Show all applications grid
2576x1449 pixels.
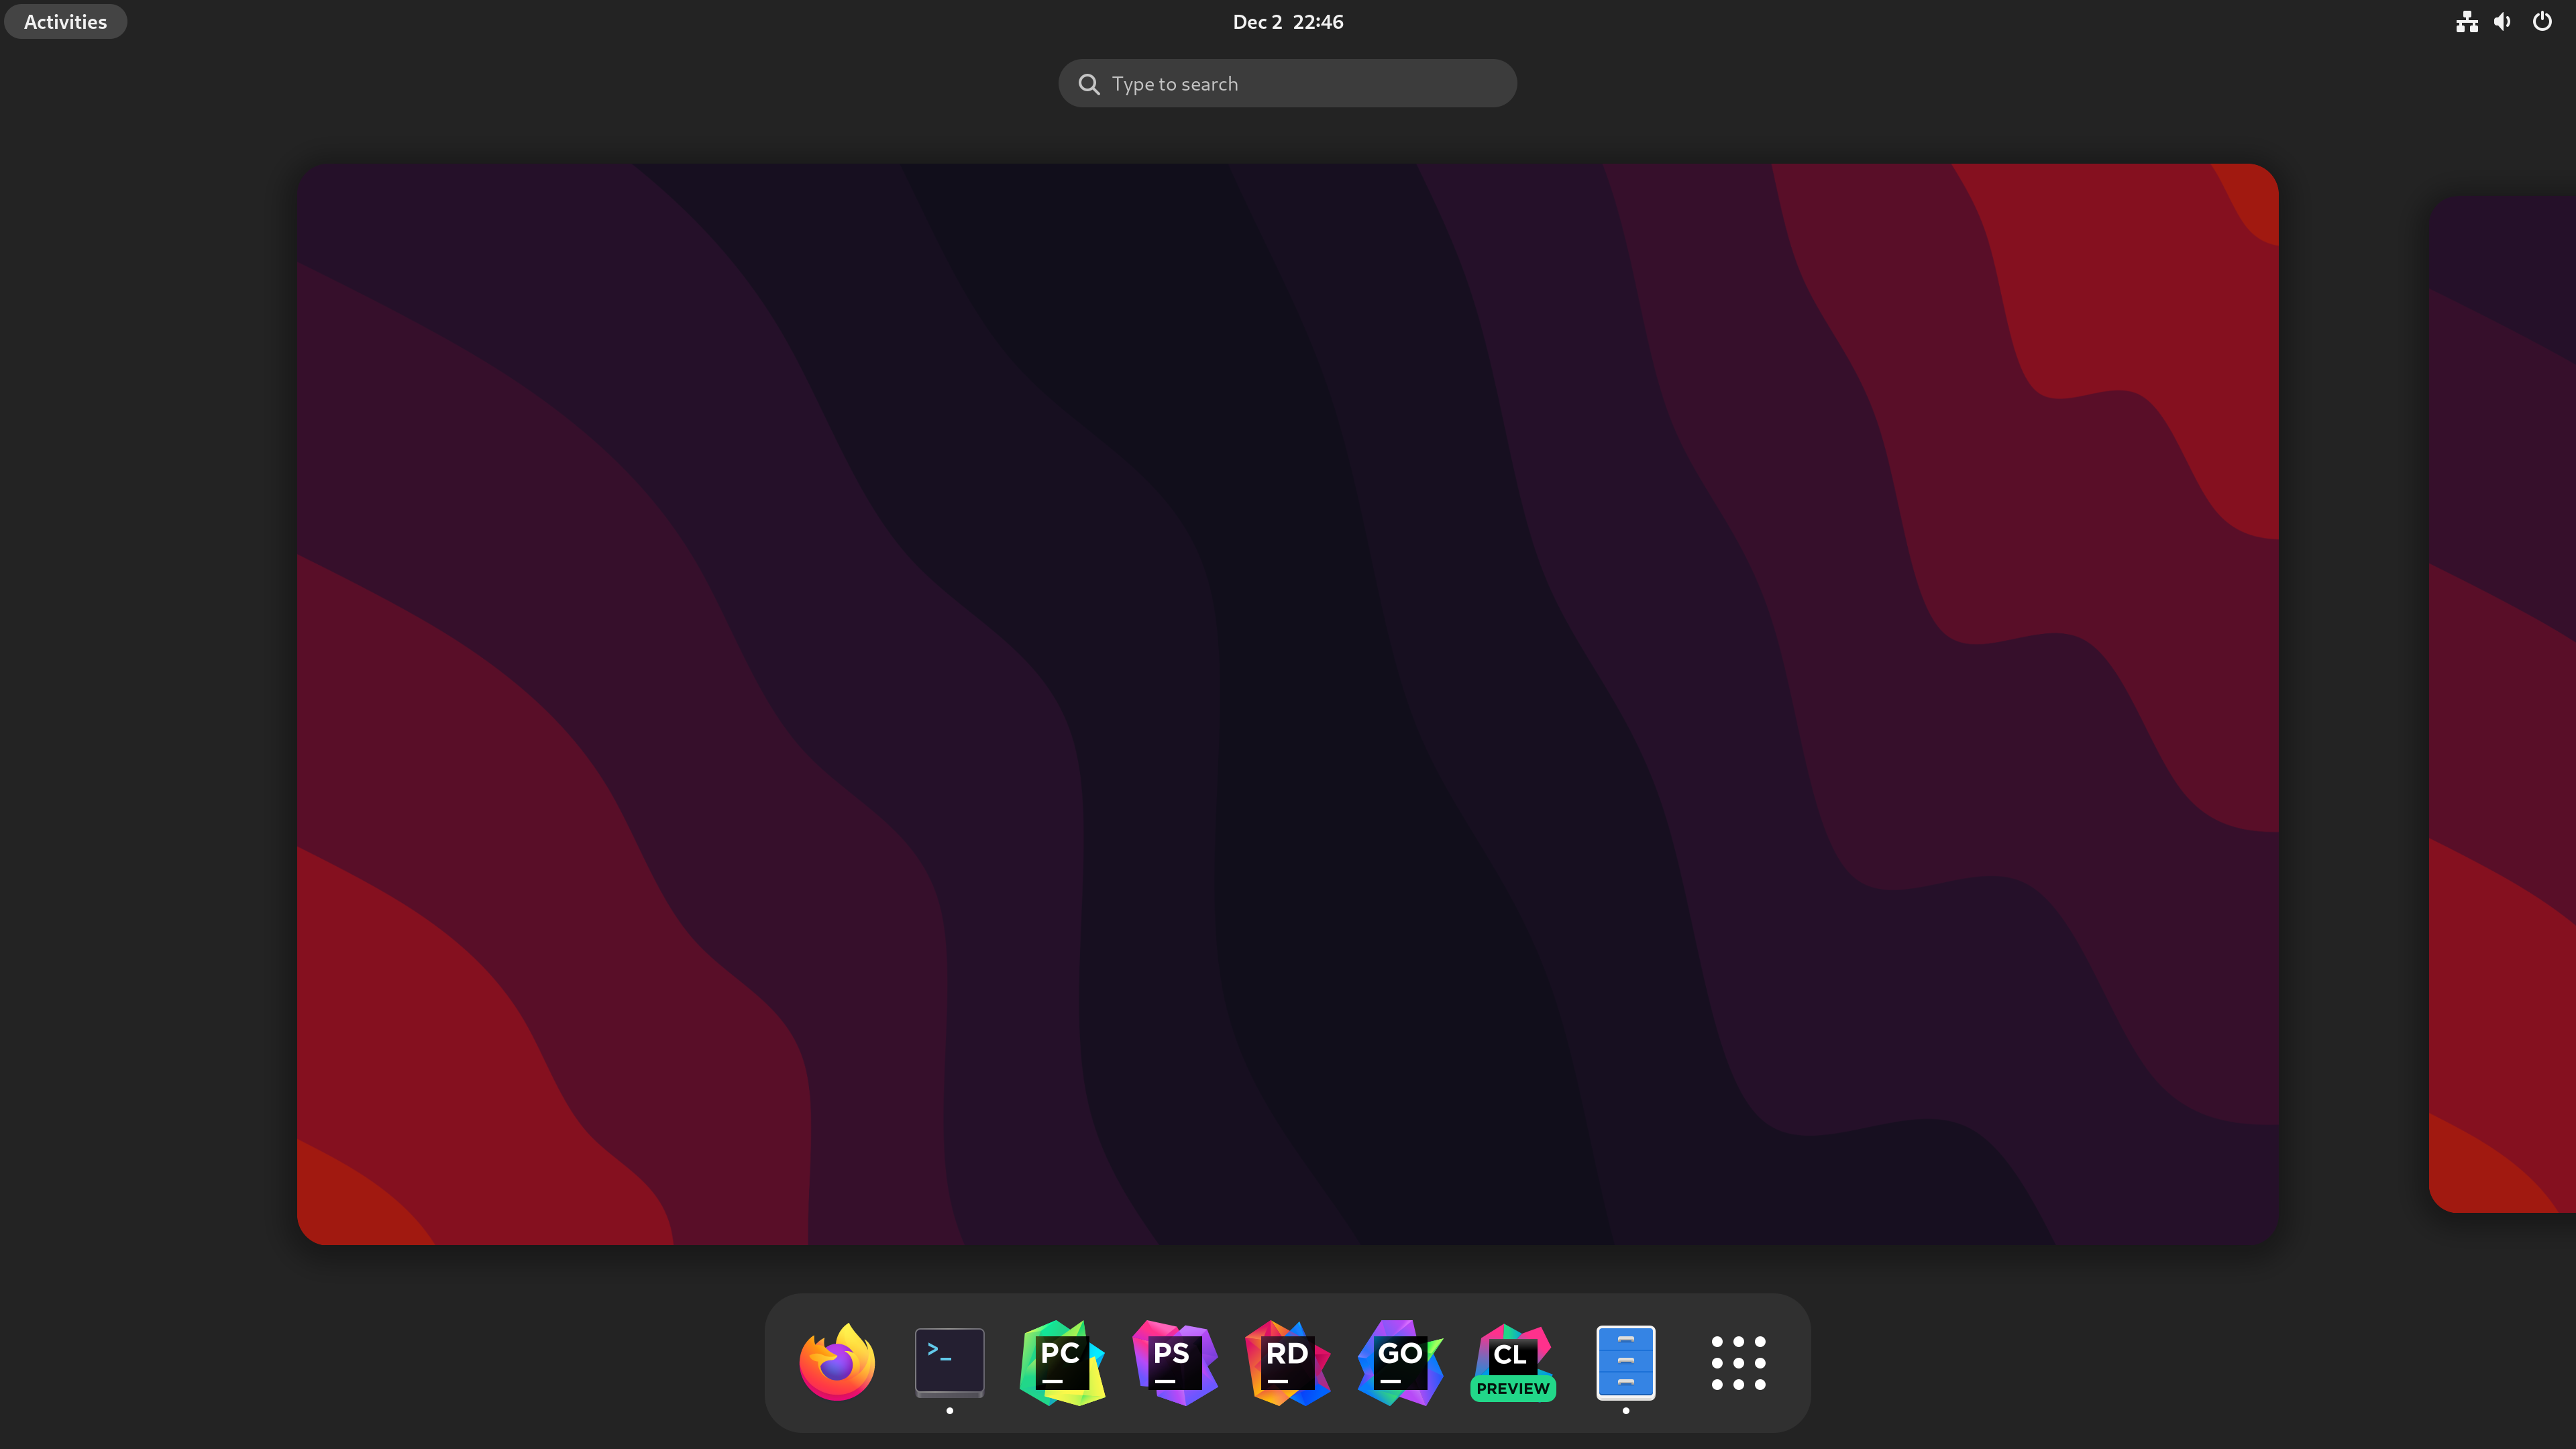point(1738,1362)
